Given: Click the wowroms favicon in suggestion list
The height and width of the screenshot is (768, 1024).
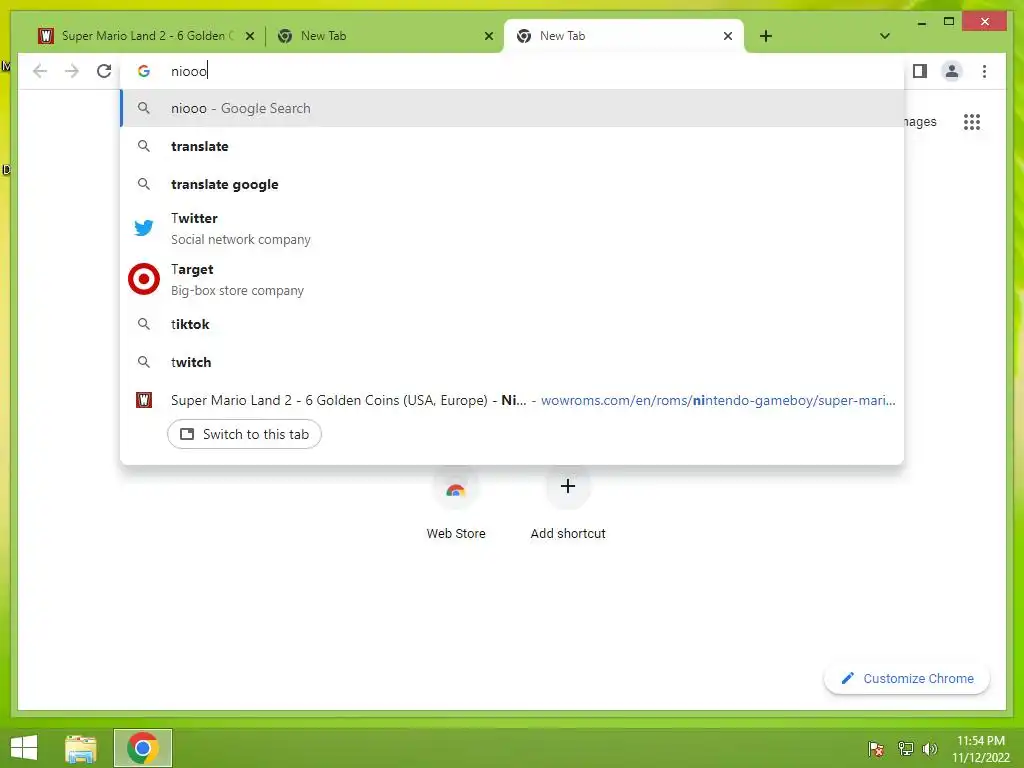Looking at the screenshot, I should pyautogui.click(x=144, y=400).
